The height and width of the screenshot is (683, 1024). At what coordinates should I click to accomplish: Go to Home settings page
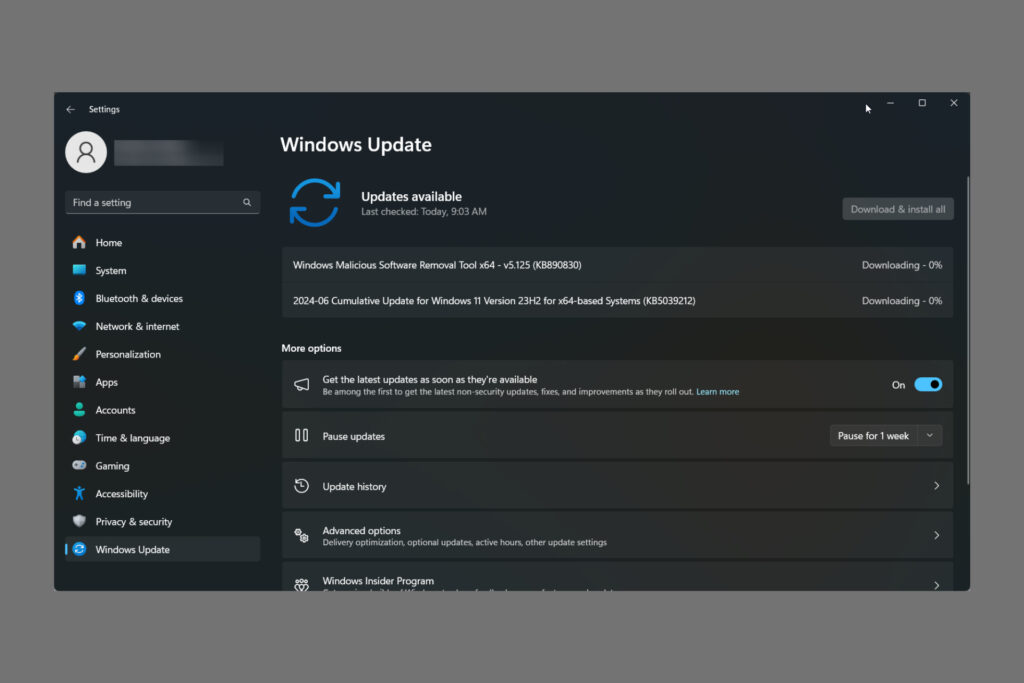coord(163,242)
